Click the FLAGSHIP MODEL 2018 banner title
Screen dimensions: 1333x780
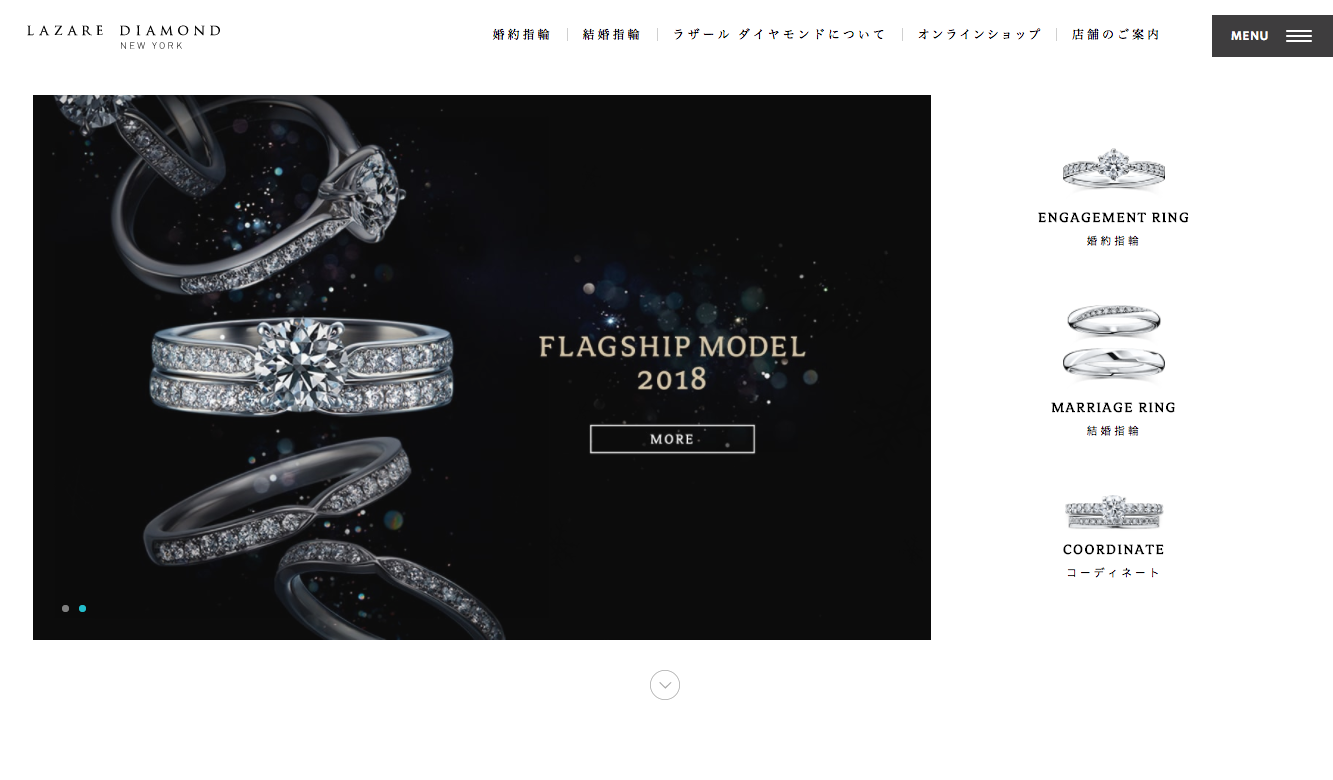[x=672, y=363]
